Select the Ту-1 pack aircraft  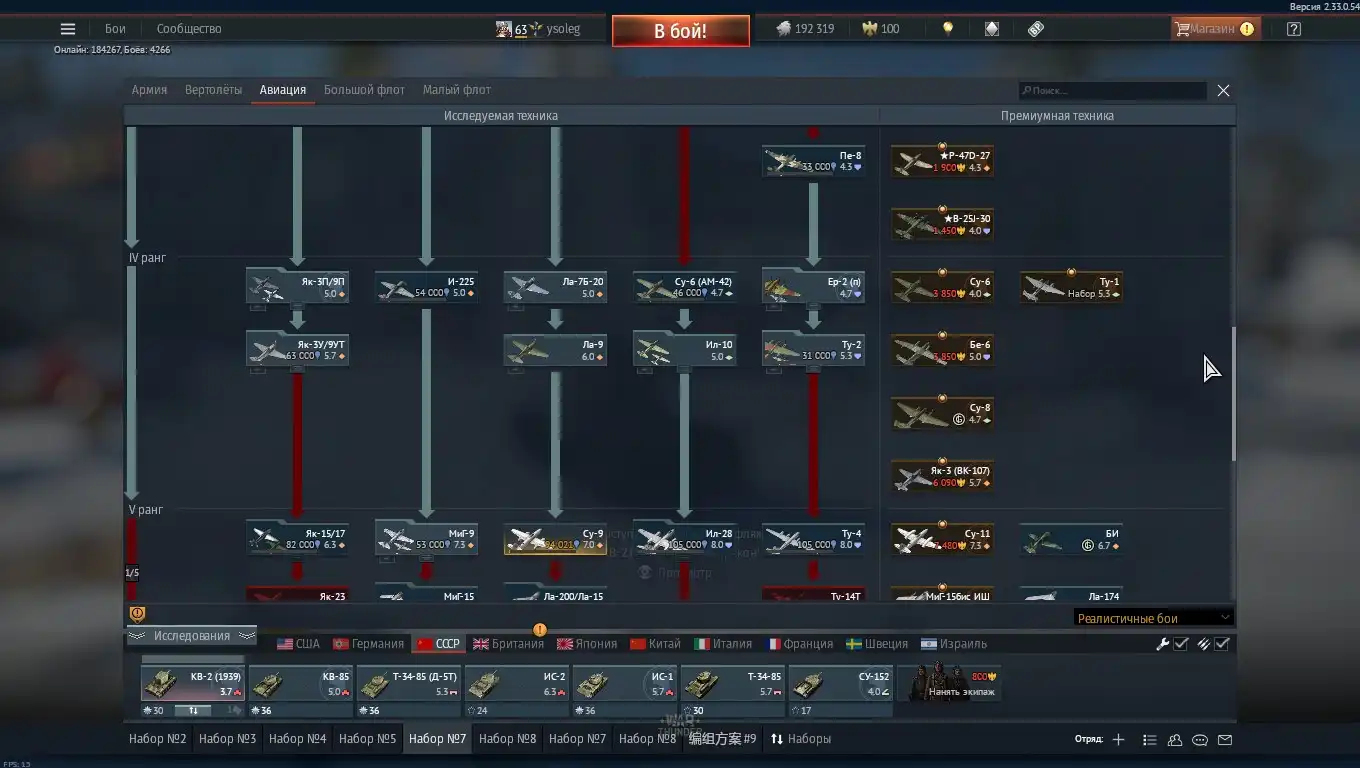pos(1071,287)
